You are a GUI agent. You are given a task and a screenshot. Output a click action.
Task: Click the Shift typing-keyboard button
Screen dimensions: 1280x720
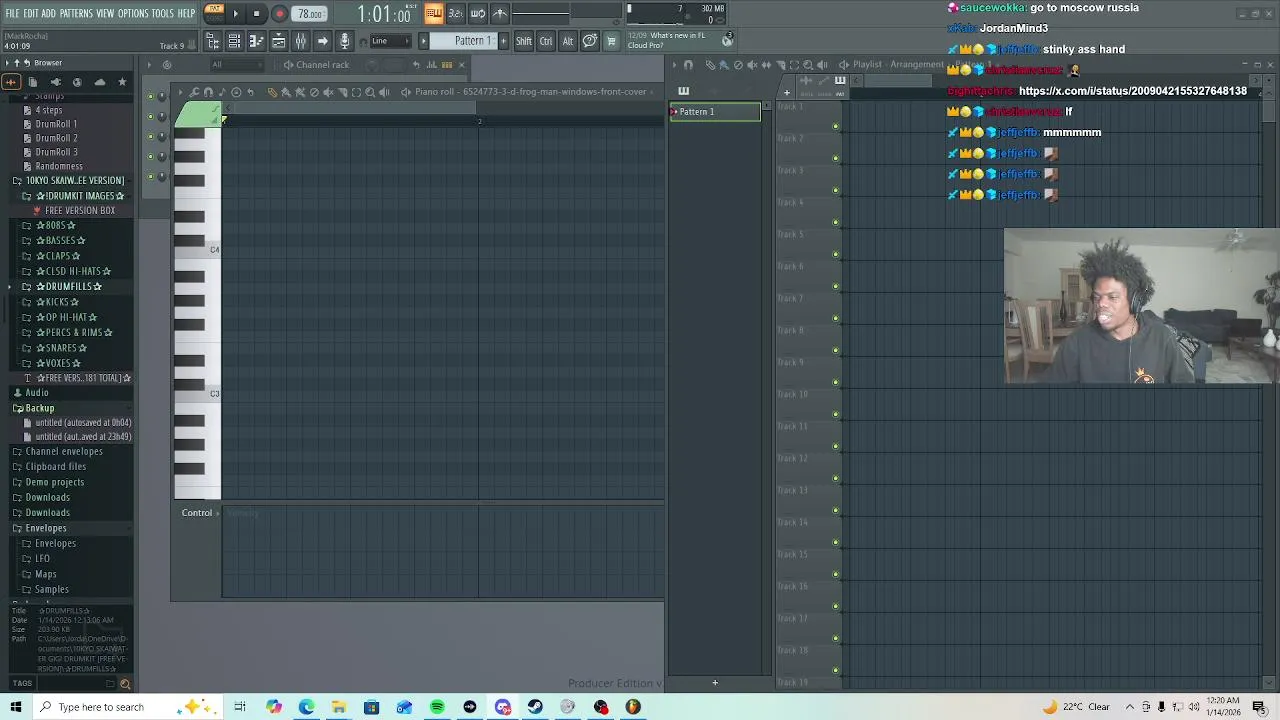(524, 41)
